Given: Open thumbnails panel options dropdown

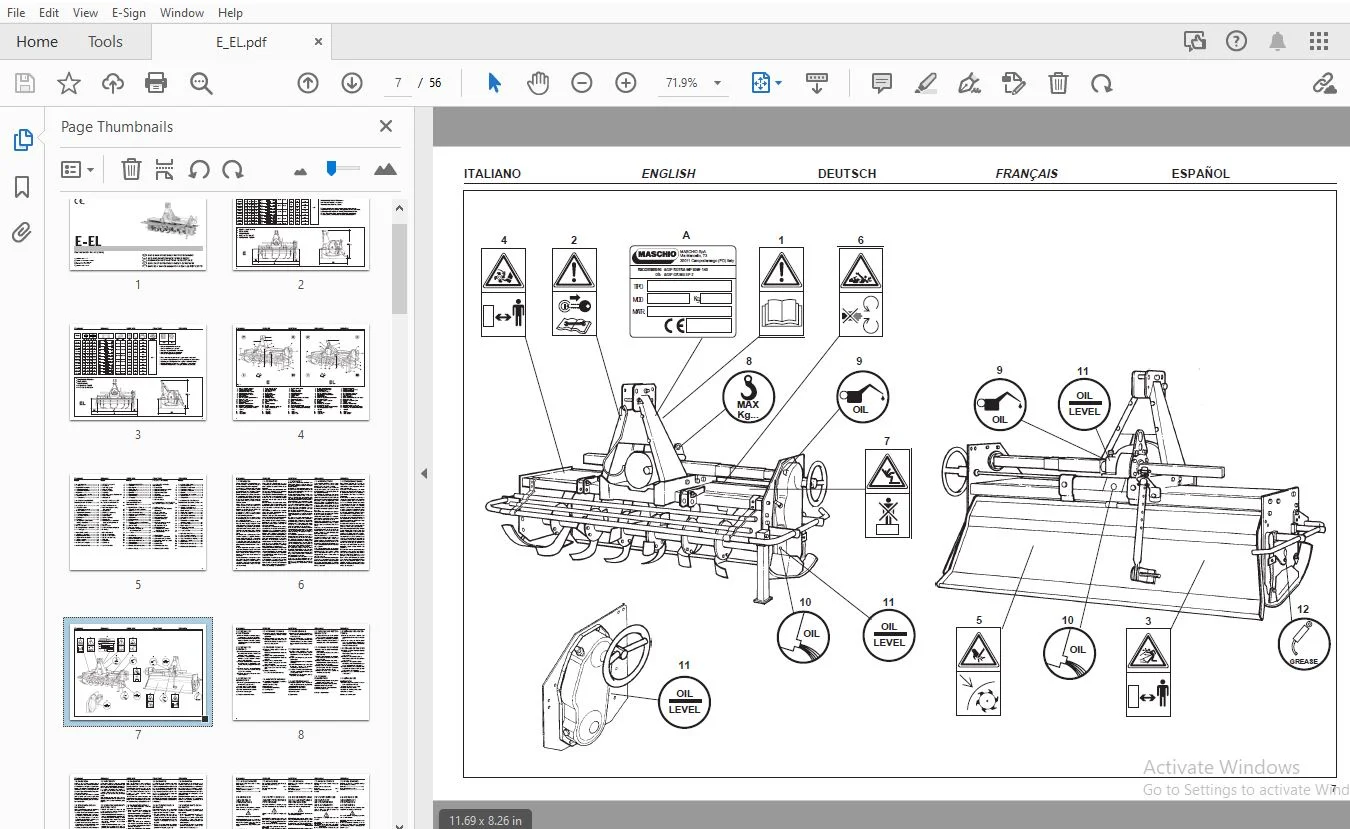Looking at the screenshot, I should [x=78, y=170].
